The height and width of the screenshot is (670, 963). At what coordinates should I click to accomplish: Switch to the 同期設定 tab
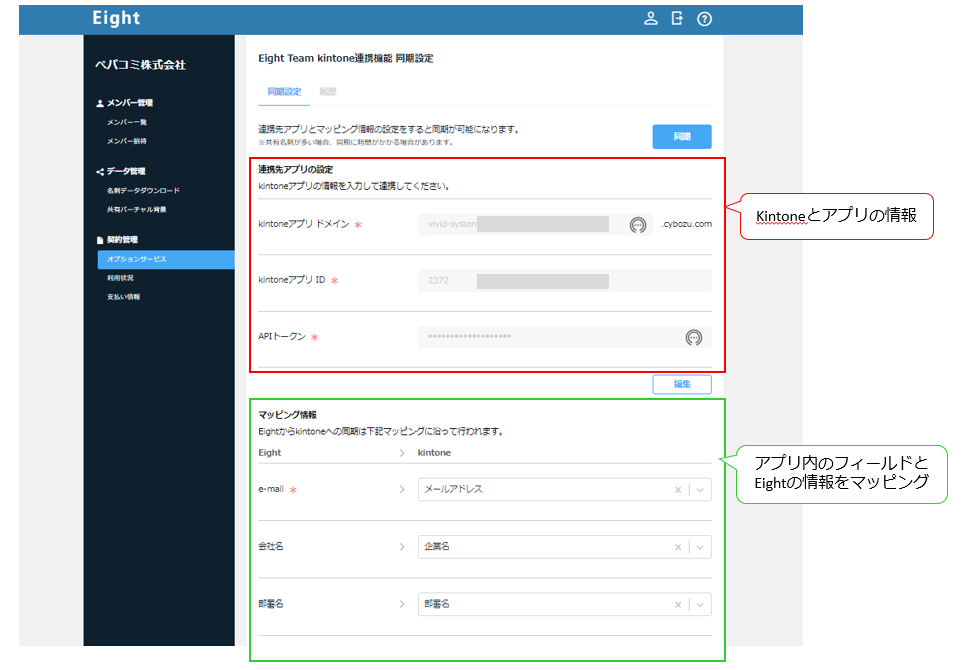pos(284,92)
